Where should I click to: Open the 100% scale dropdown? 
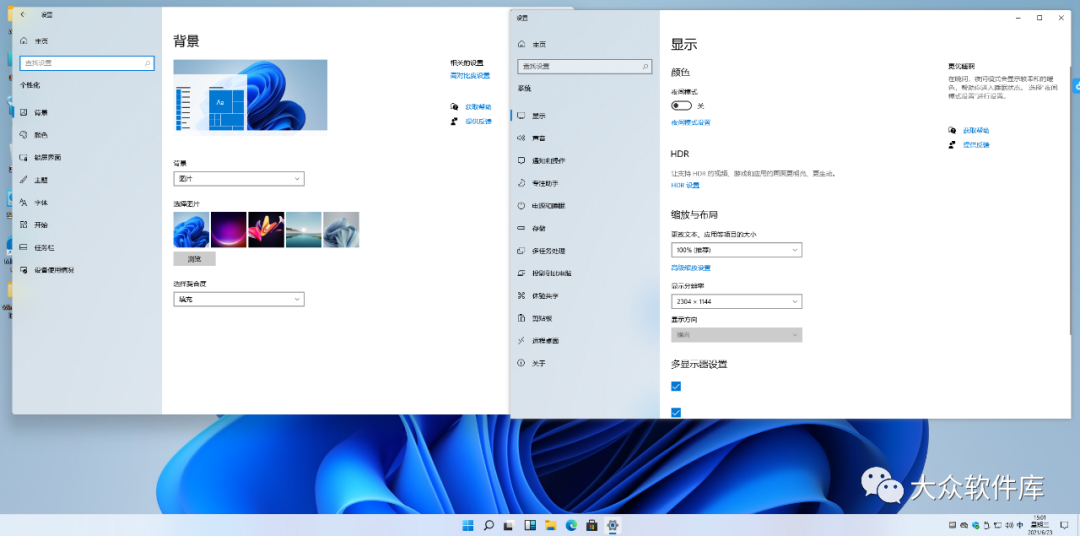pyautogui.click(x=736, y=249)
